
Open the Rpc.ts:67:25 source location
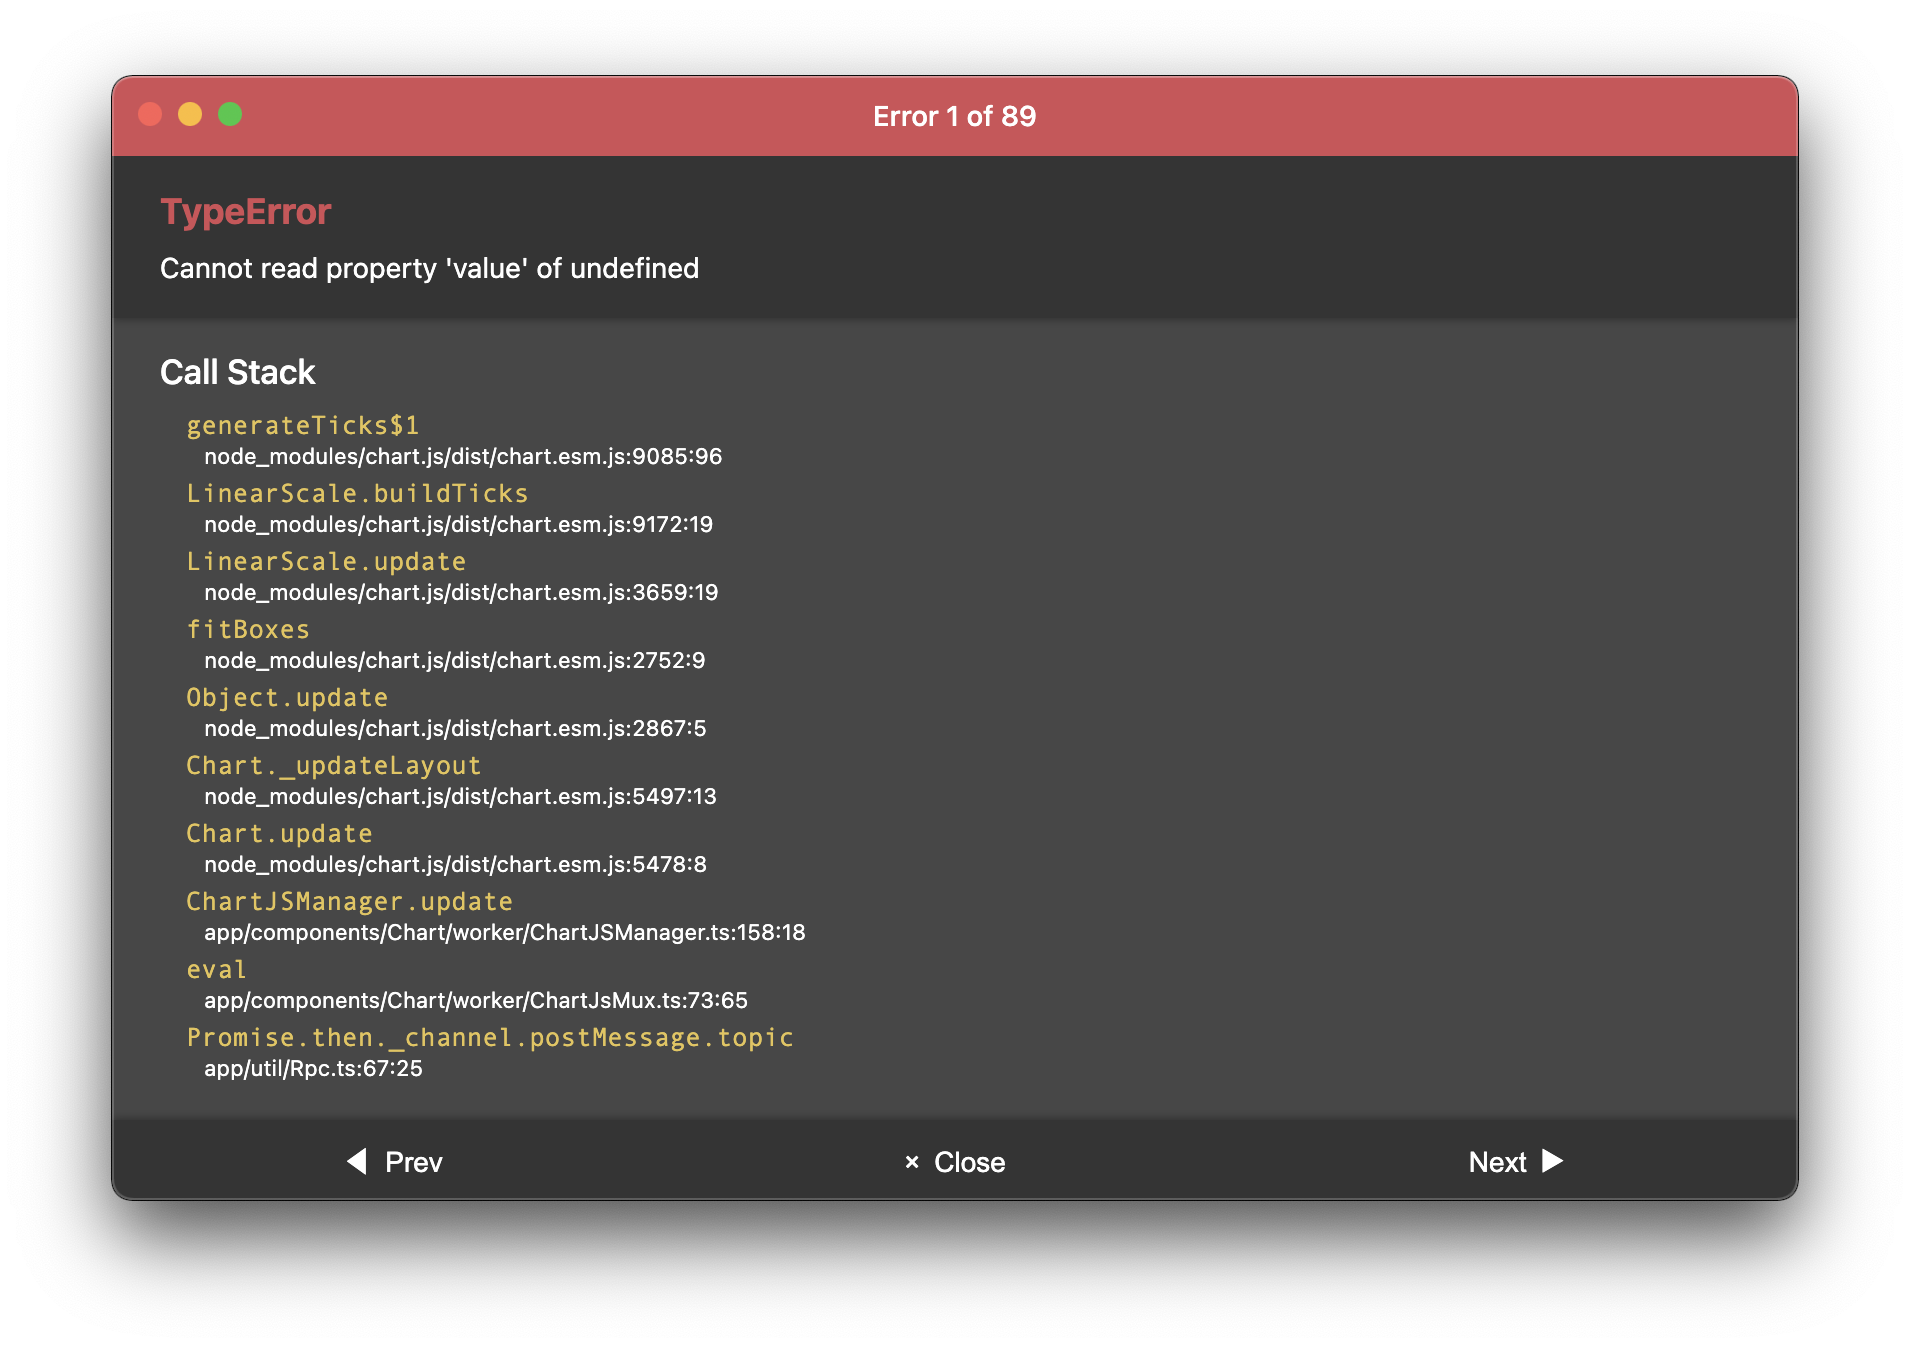(313, 1069)
